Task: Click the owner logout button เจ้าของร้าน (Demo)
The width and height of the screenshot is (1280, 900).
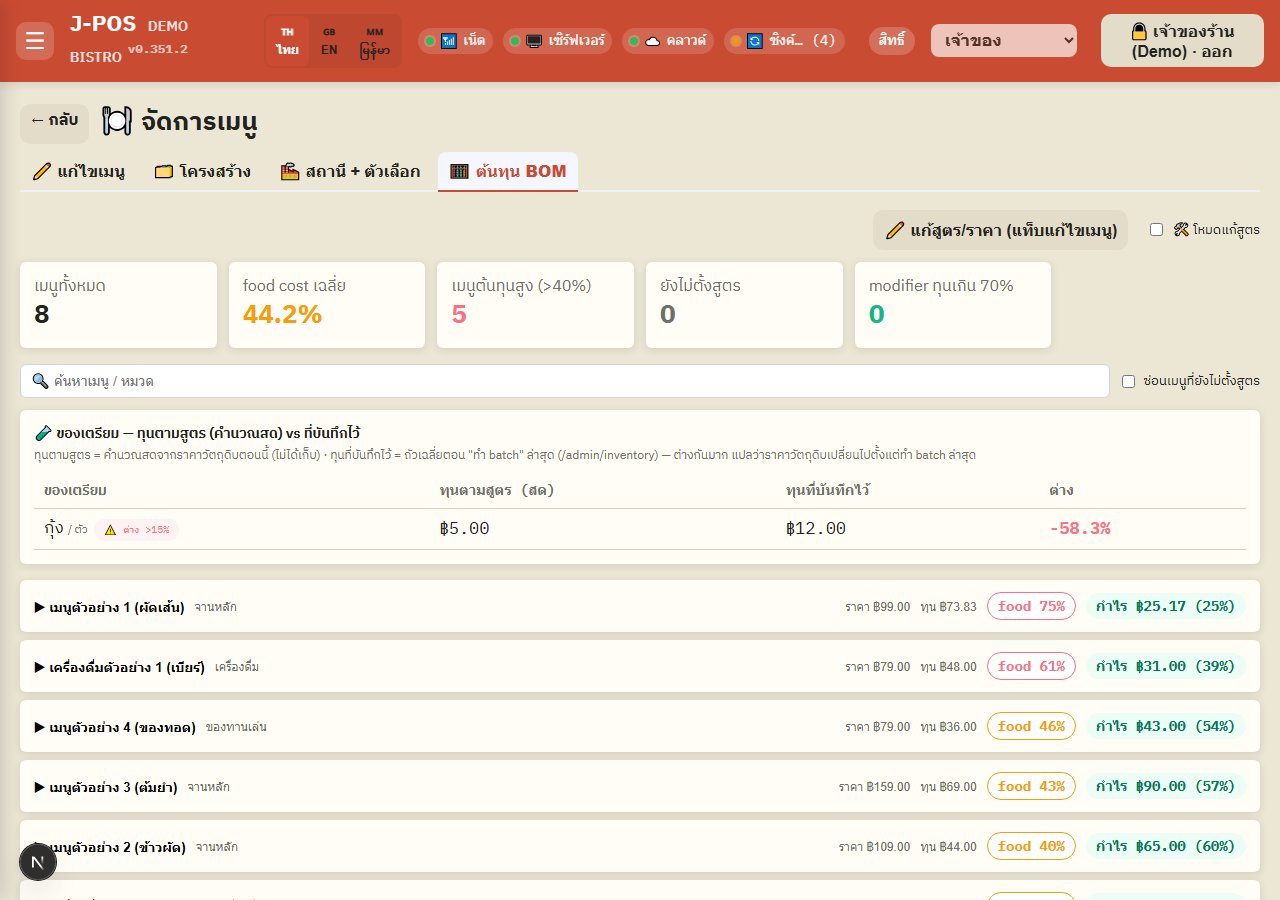Action: coord(1182,41)
